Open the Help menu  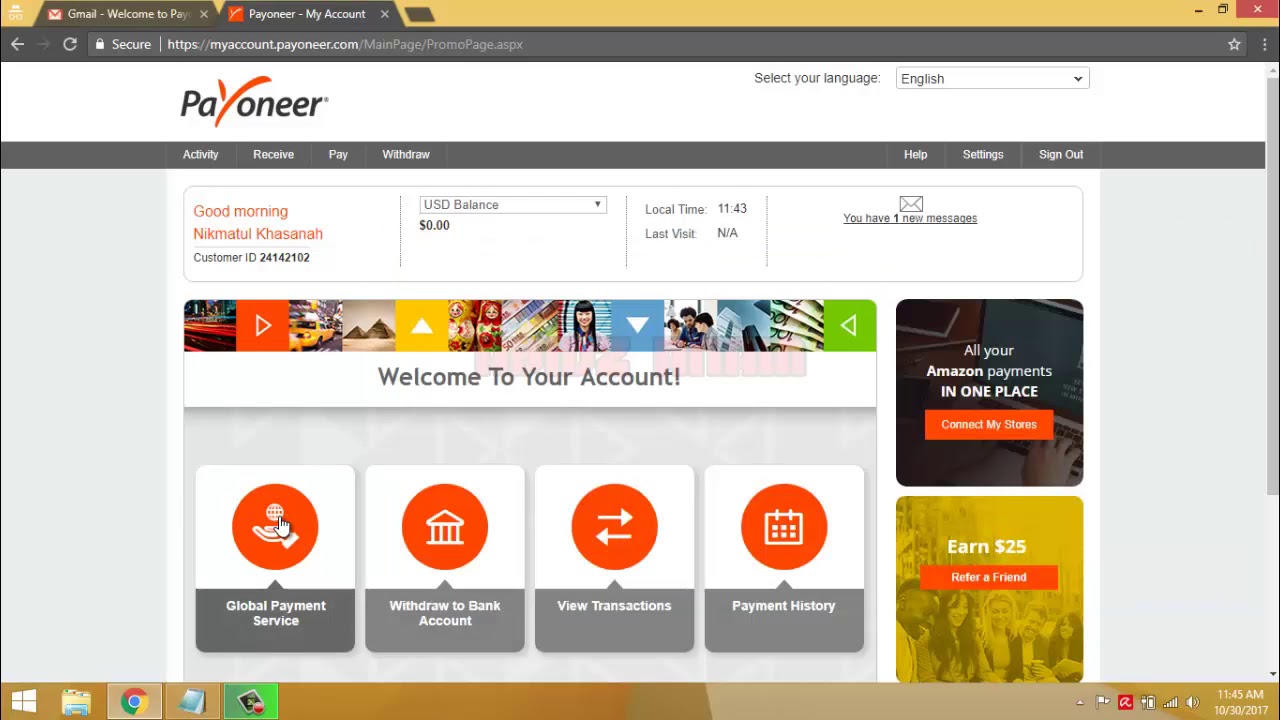click(915, 154)
